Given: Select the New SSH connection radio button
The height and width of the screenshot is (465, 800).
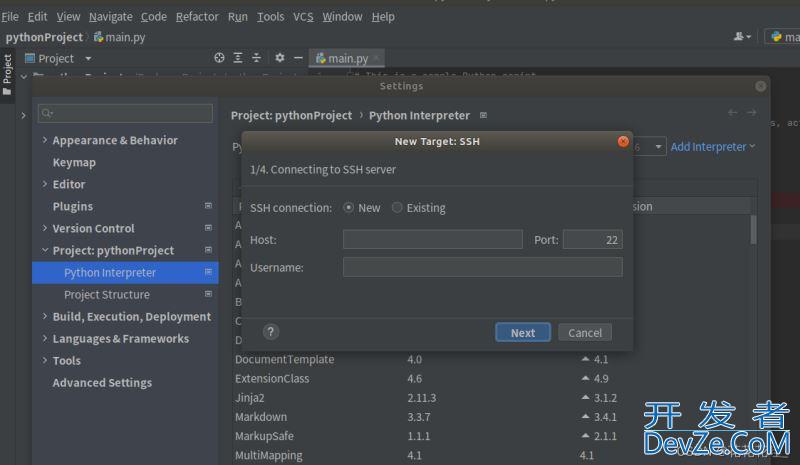Looking at the screenshot, I should pos(349,208).
